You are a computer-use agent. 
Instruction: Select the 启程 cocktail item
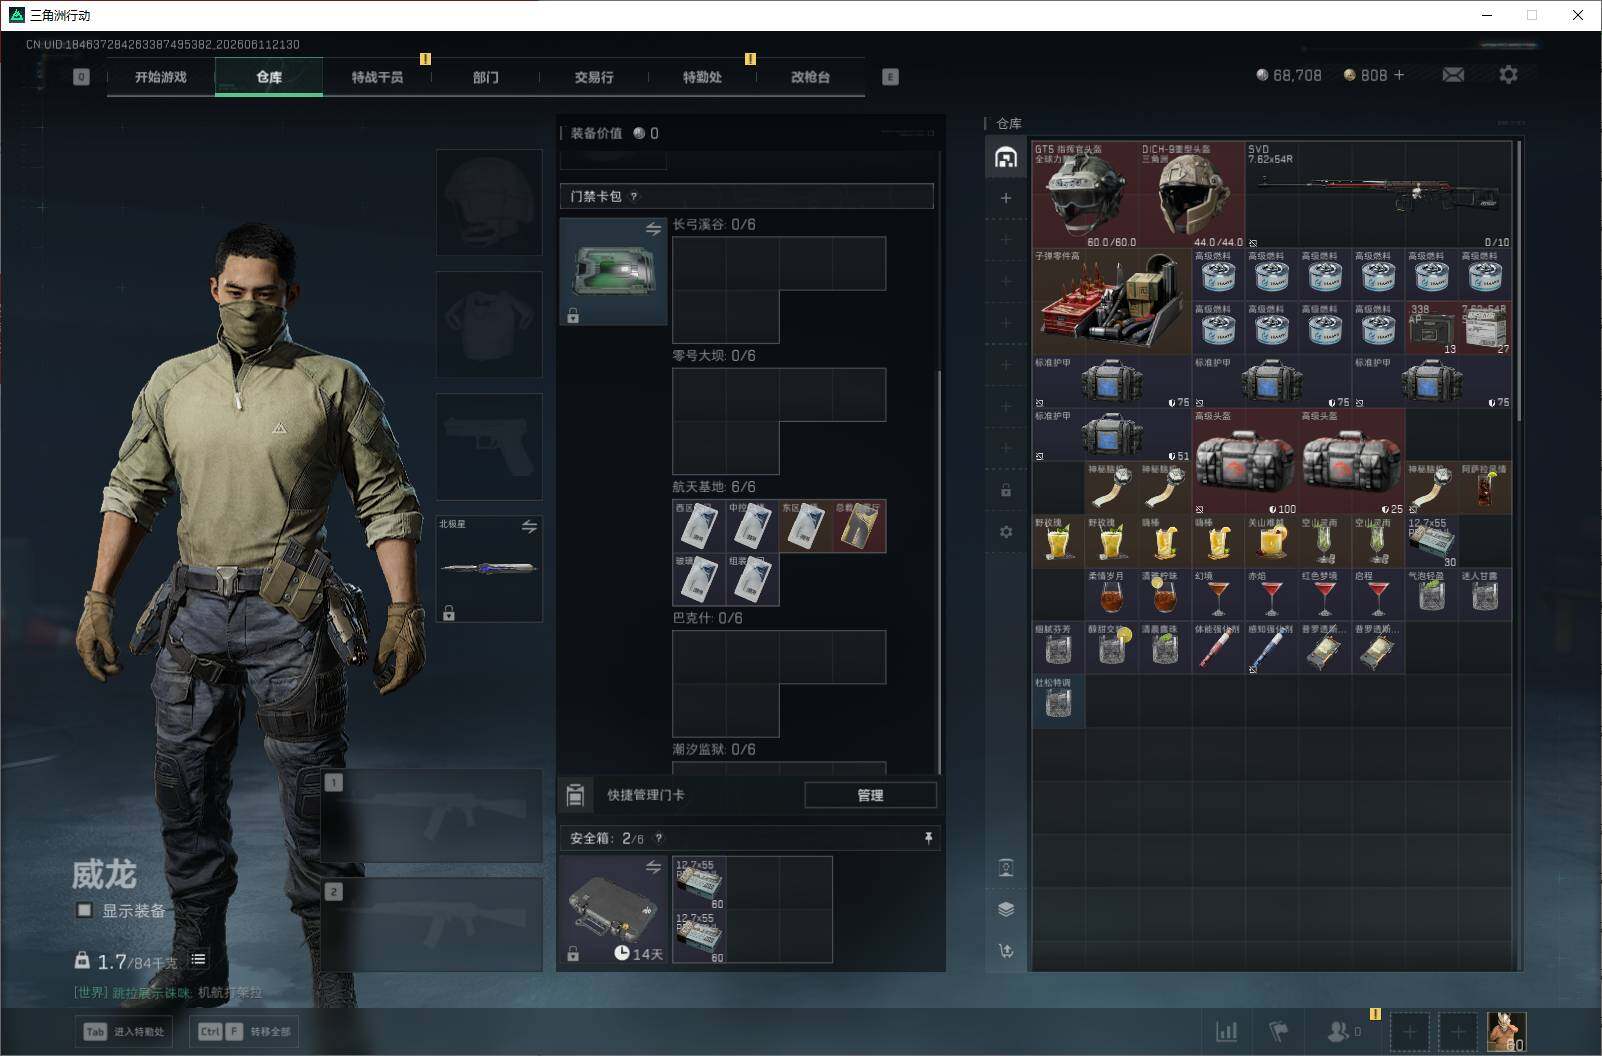[x=1378, y=594]
